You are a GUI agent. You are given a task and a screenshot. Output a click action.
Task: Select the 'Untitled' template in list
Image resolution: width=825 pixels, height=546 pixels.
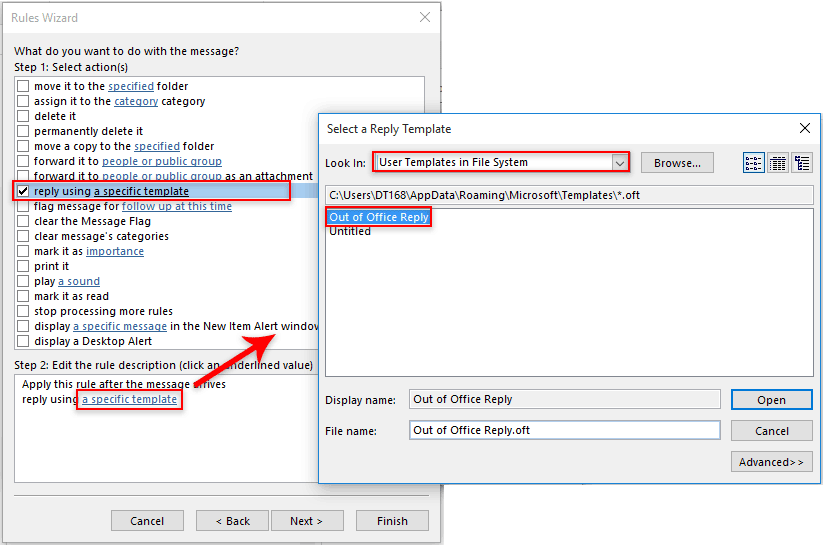click(350, 231)
